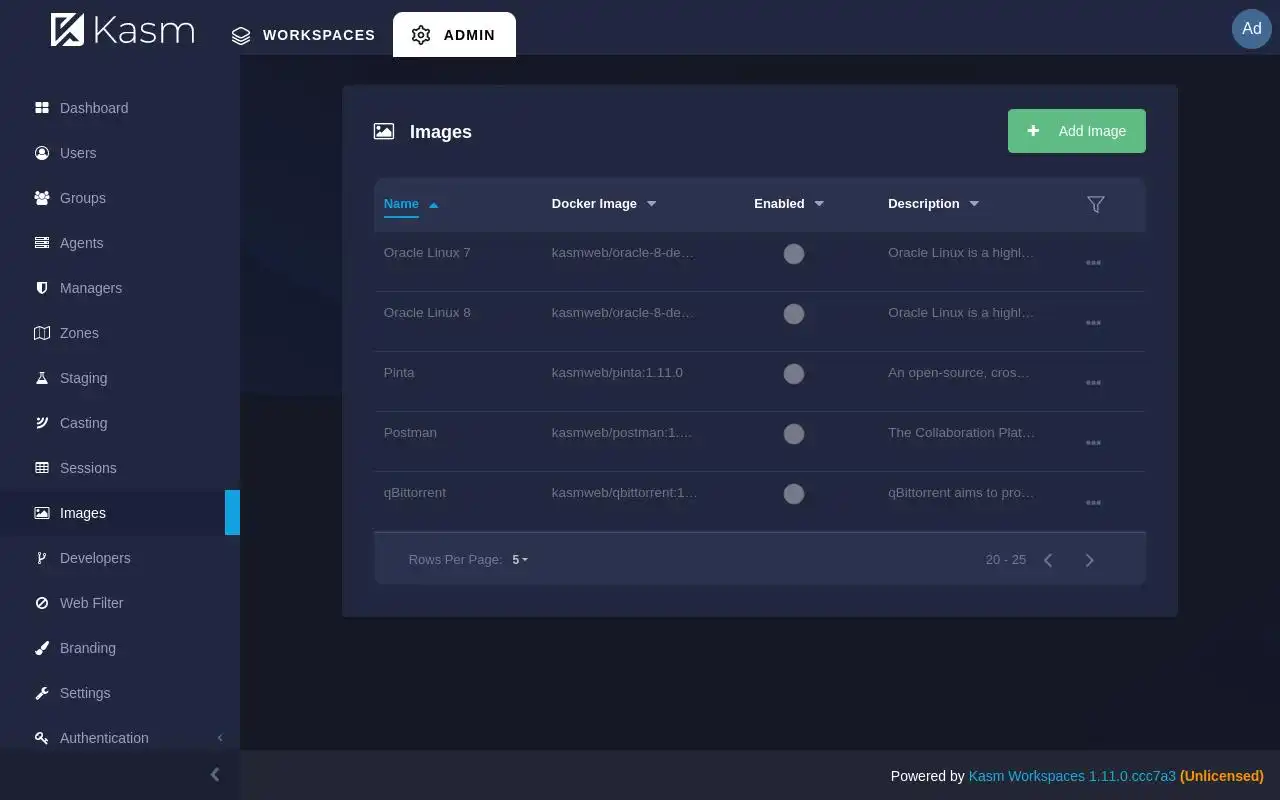
Task: Click the Postman name cell
Action: (x=410, y=433)
